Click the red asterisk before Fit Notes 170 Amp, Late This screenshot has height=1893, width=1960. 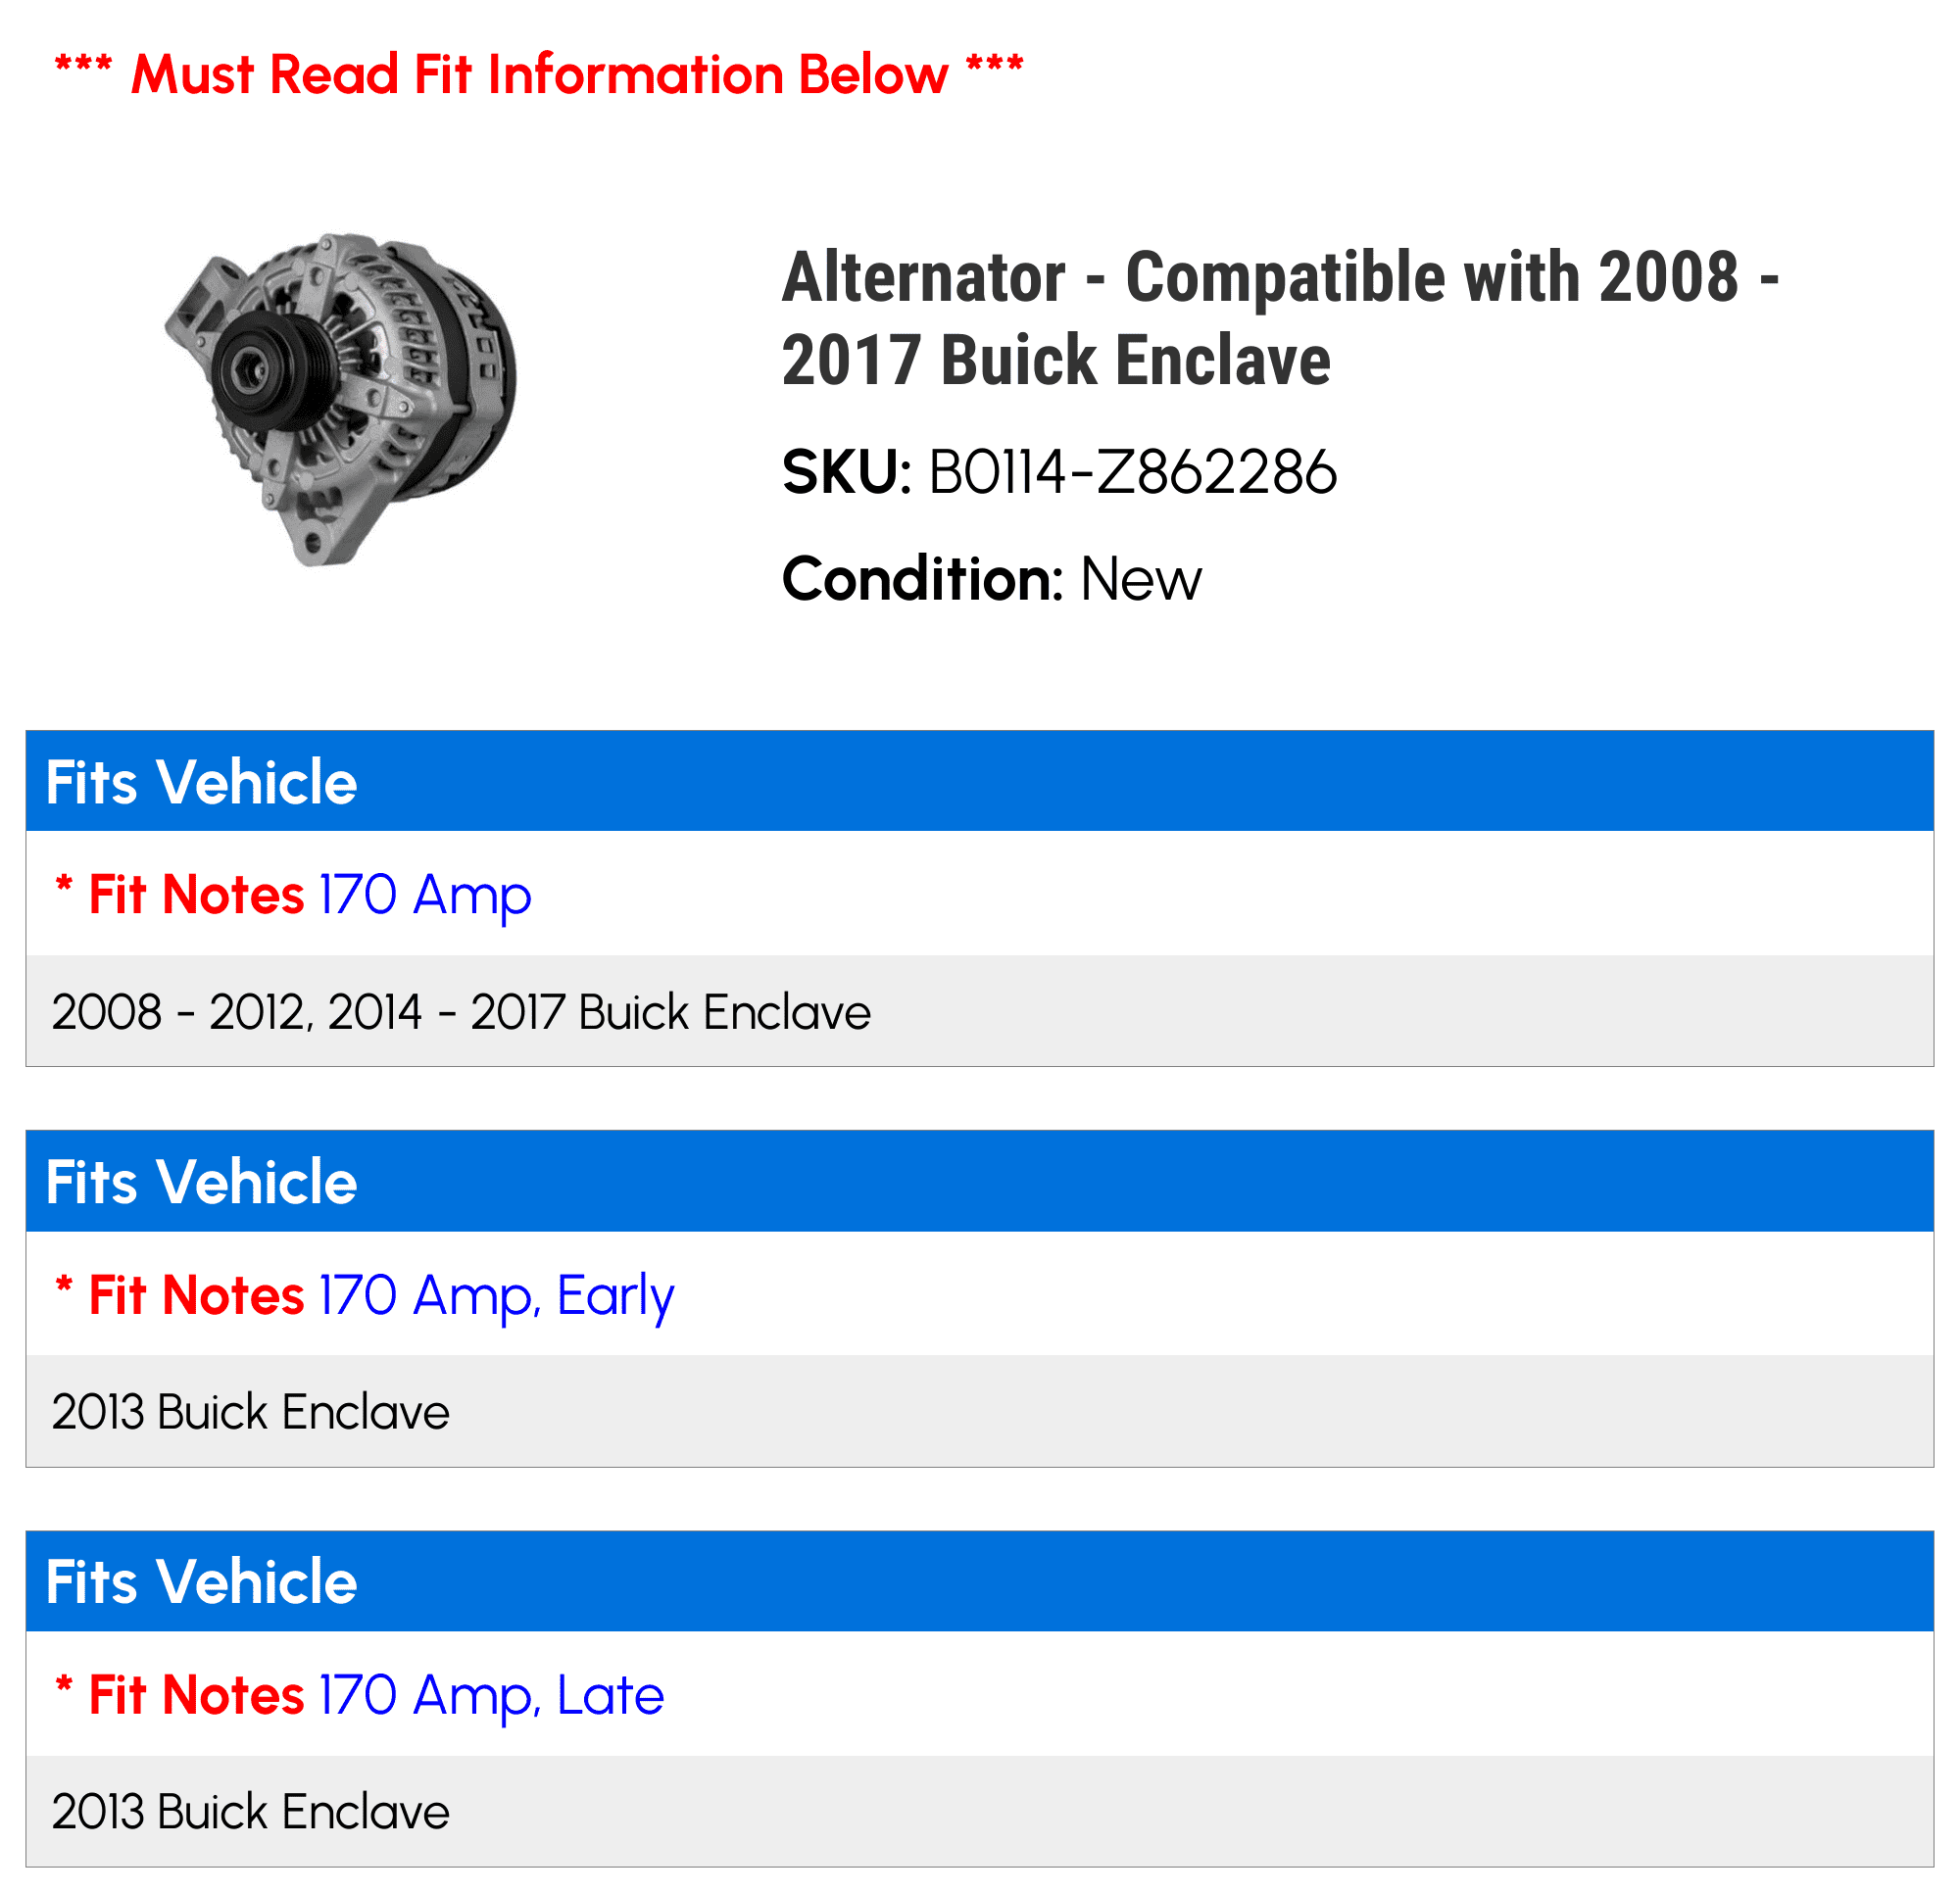pos(64,1685)
